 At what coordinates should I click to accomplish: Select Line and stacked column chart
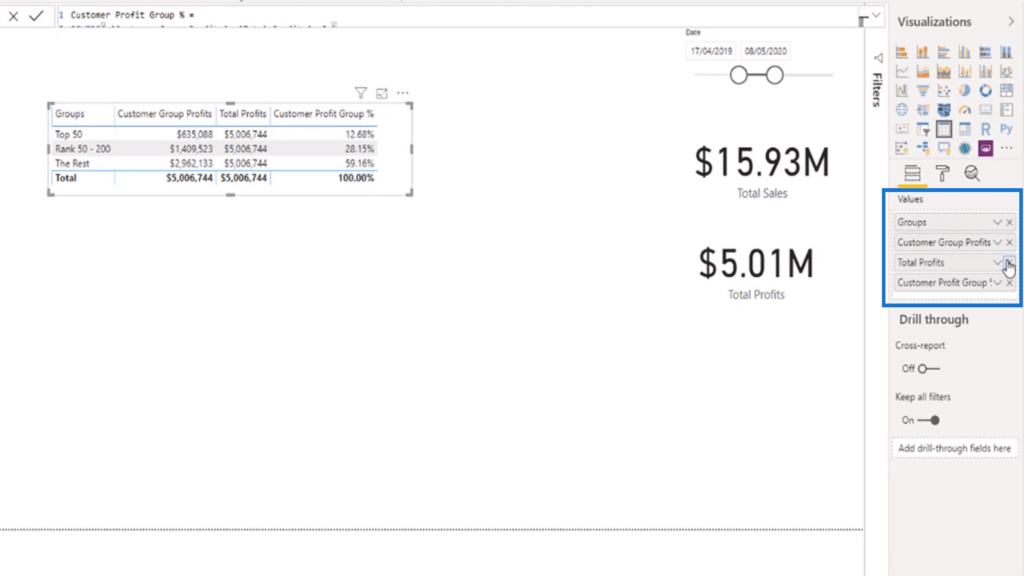coord(965,71)
